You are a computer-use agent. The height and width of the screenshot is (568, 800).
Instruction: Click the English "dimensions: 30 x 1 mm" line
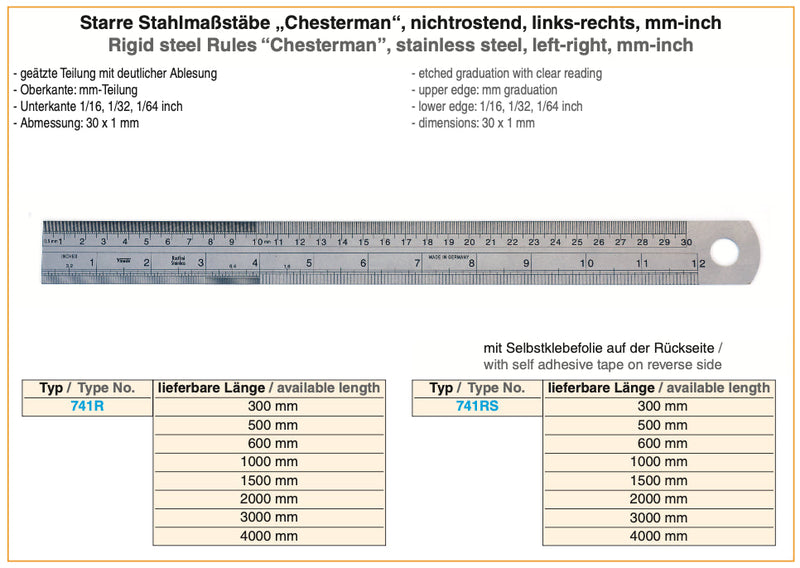point(473,123)
